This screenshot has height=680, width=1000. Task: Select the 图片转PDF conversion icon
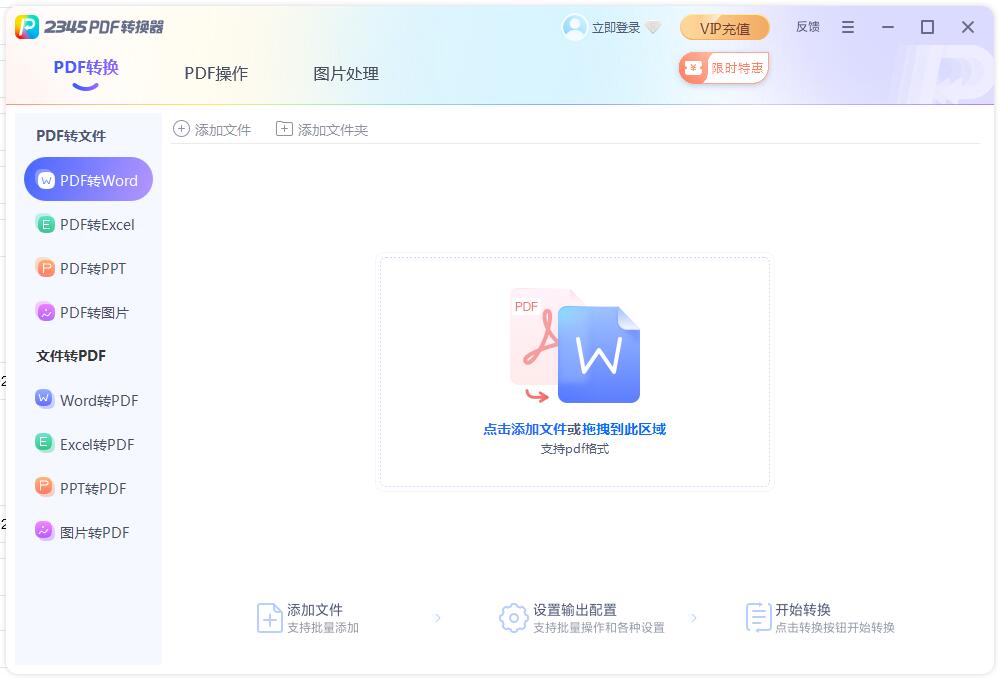(x=46, y=532)
